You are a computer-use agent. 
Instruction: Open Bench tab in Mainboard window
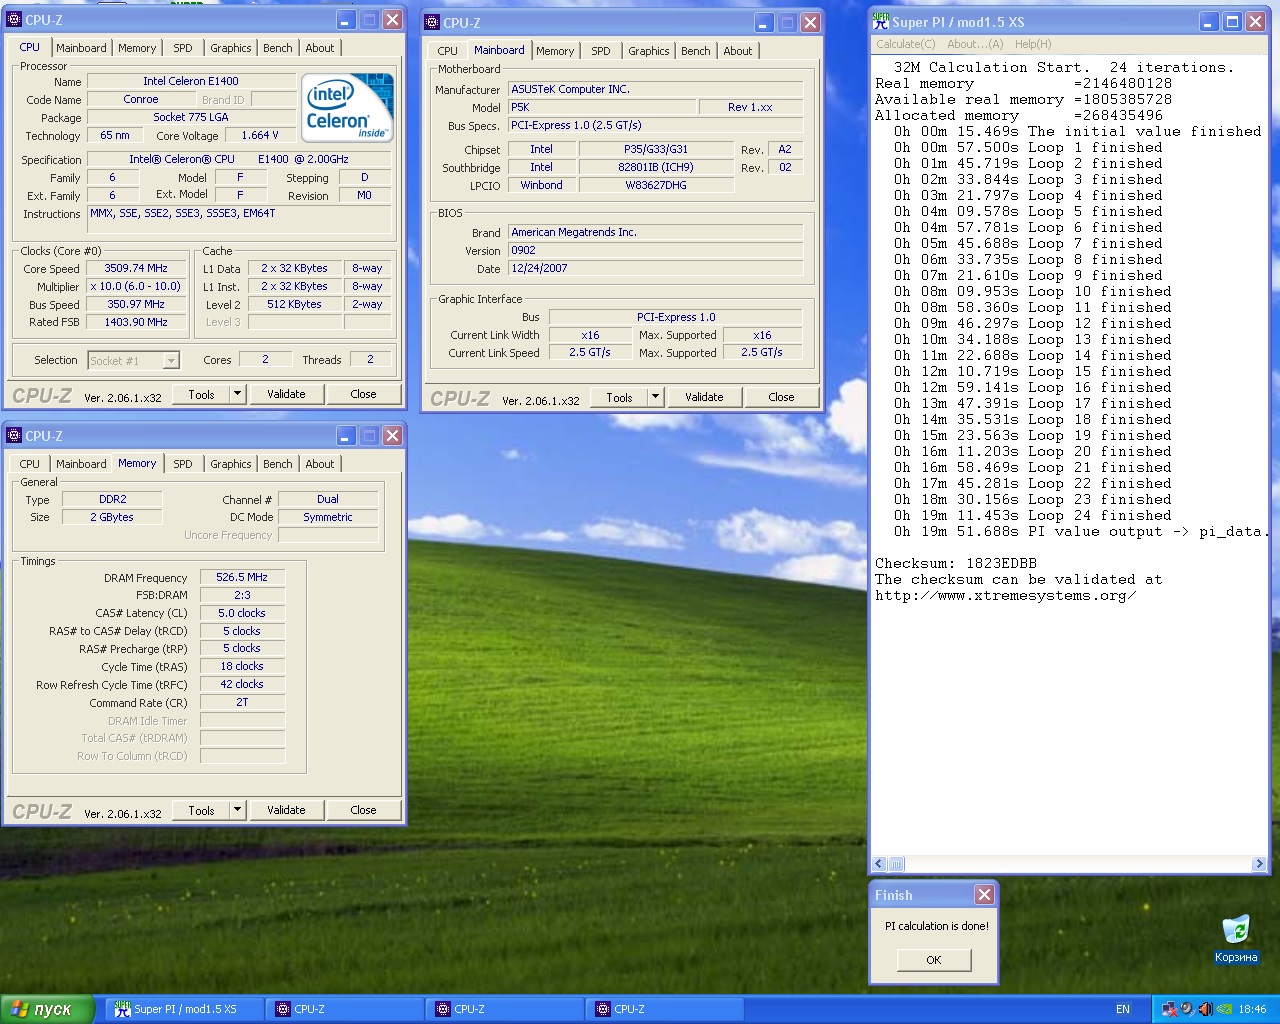click(x=696, y=51)
